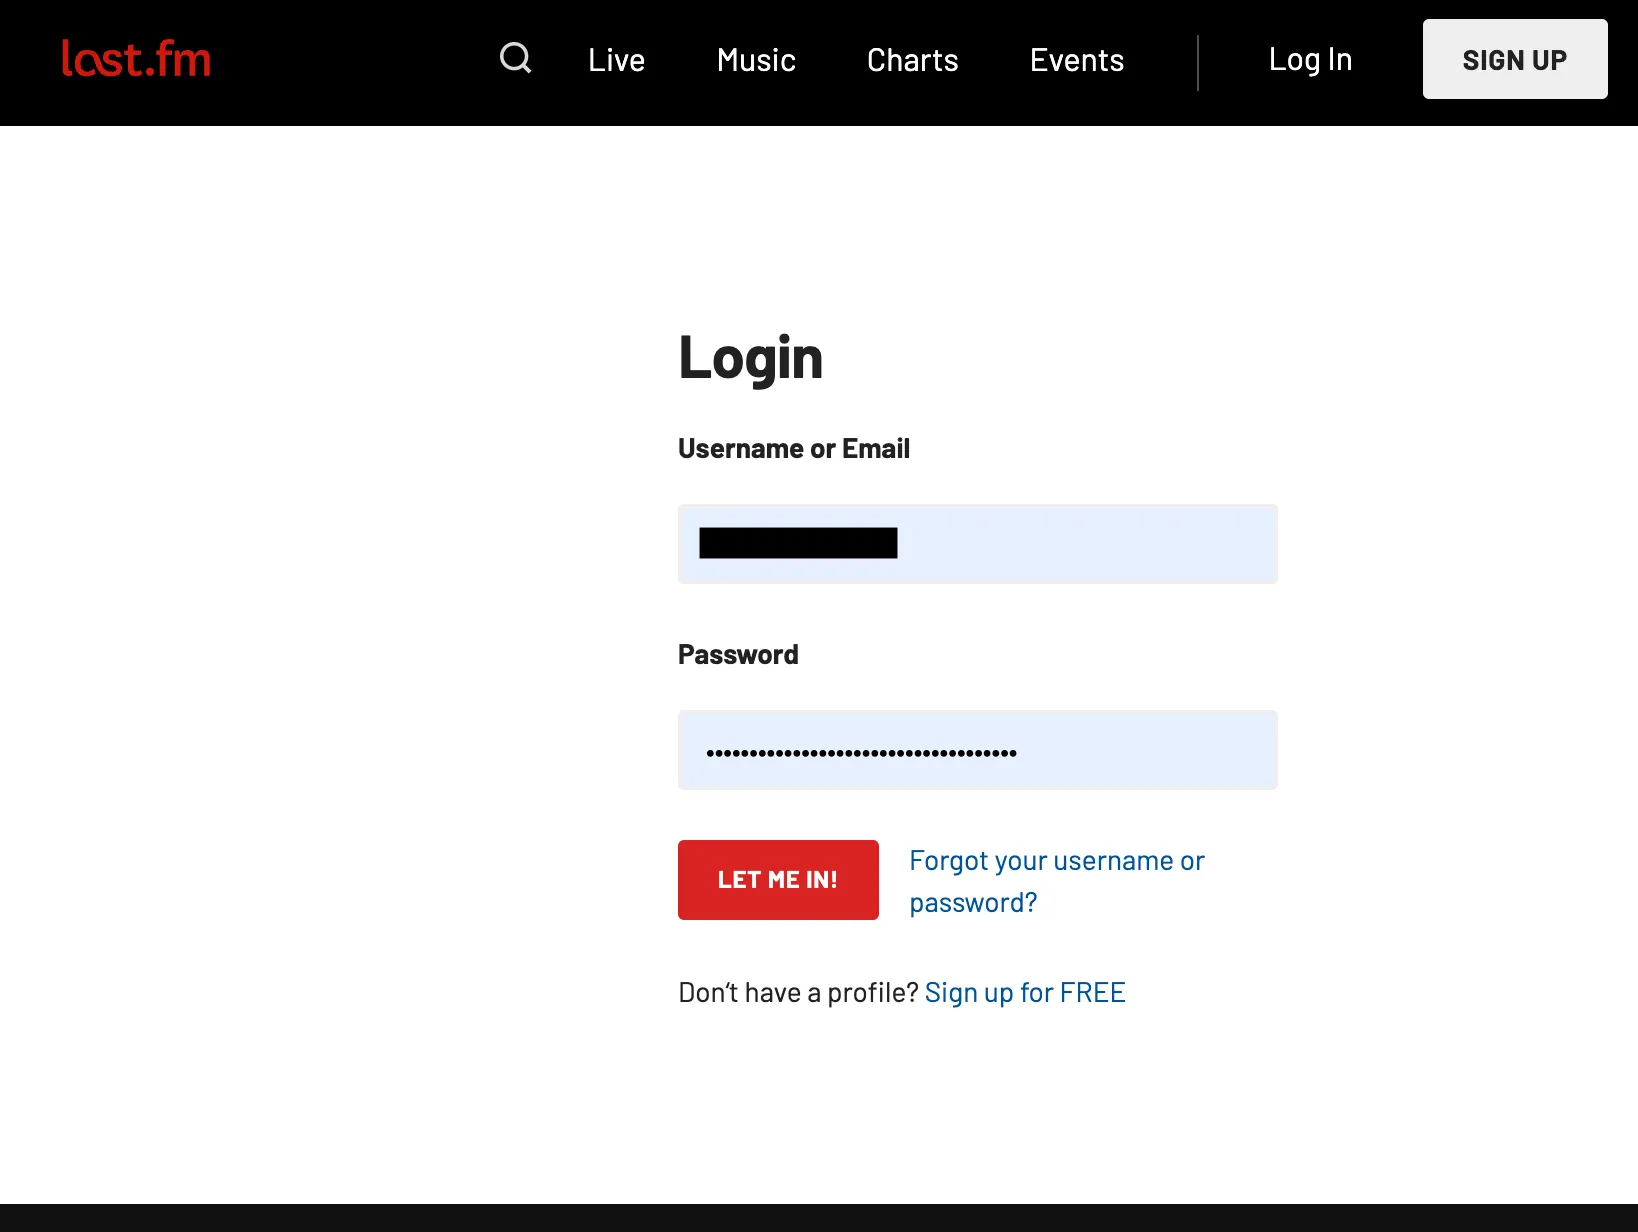This screenshot has width=1638, height=1232.
Task: Open the Events page
Action: pyautogui.click(x=1076, y=60)
